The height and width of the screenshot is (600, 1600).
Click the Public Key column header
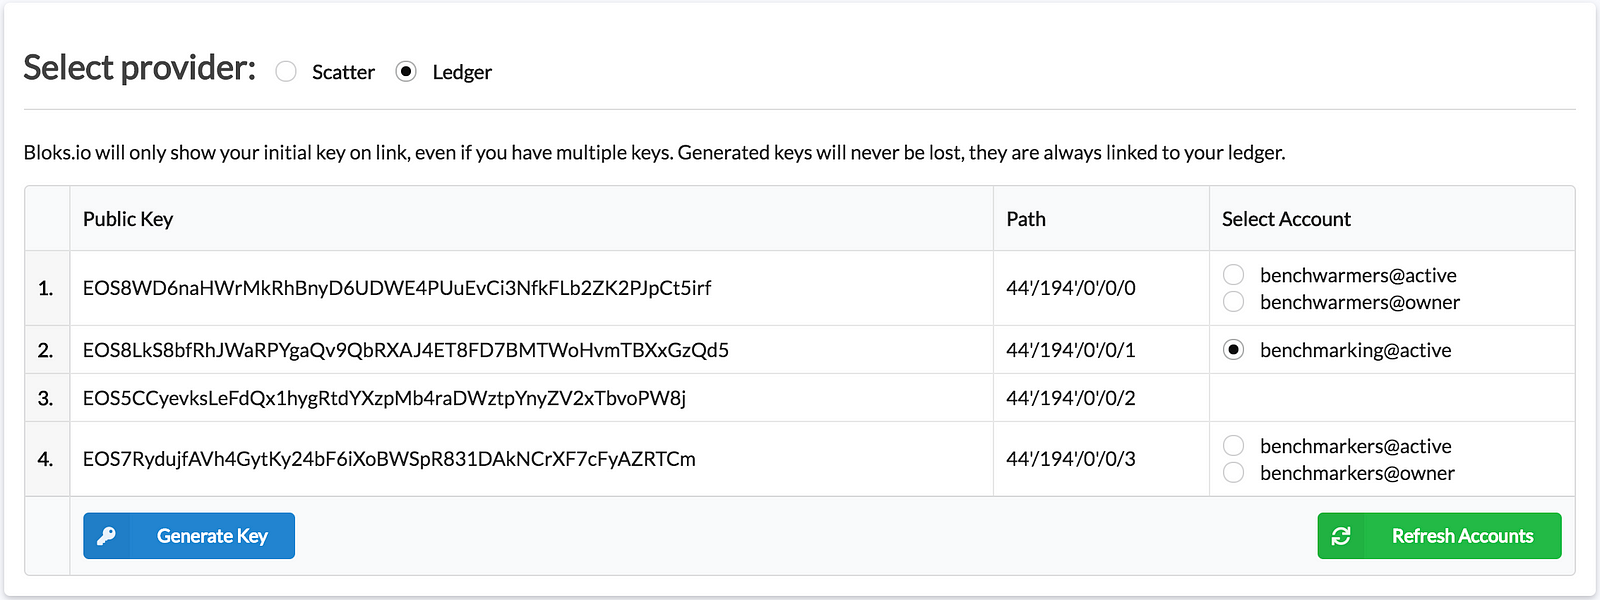128,219
